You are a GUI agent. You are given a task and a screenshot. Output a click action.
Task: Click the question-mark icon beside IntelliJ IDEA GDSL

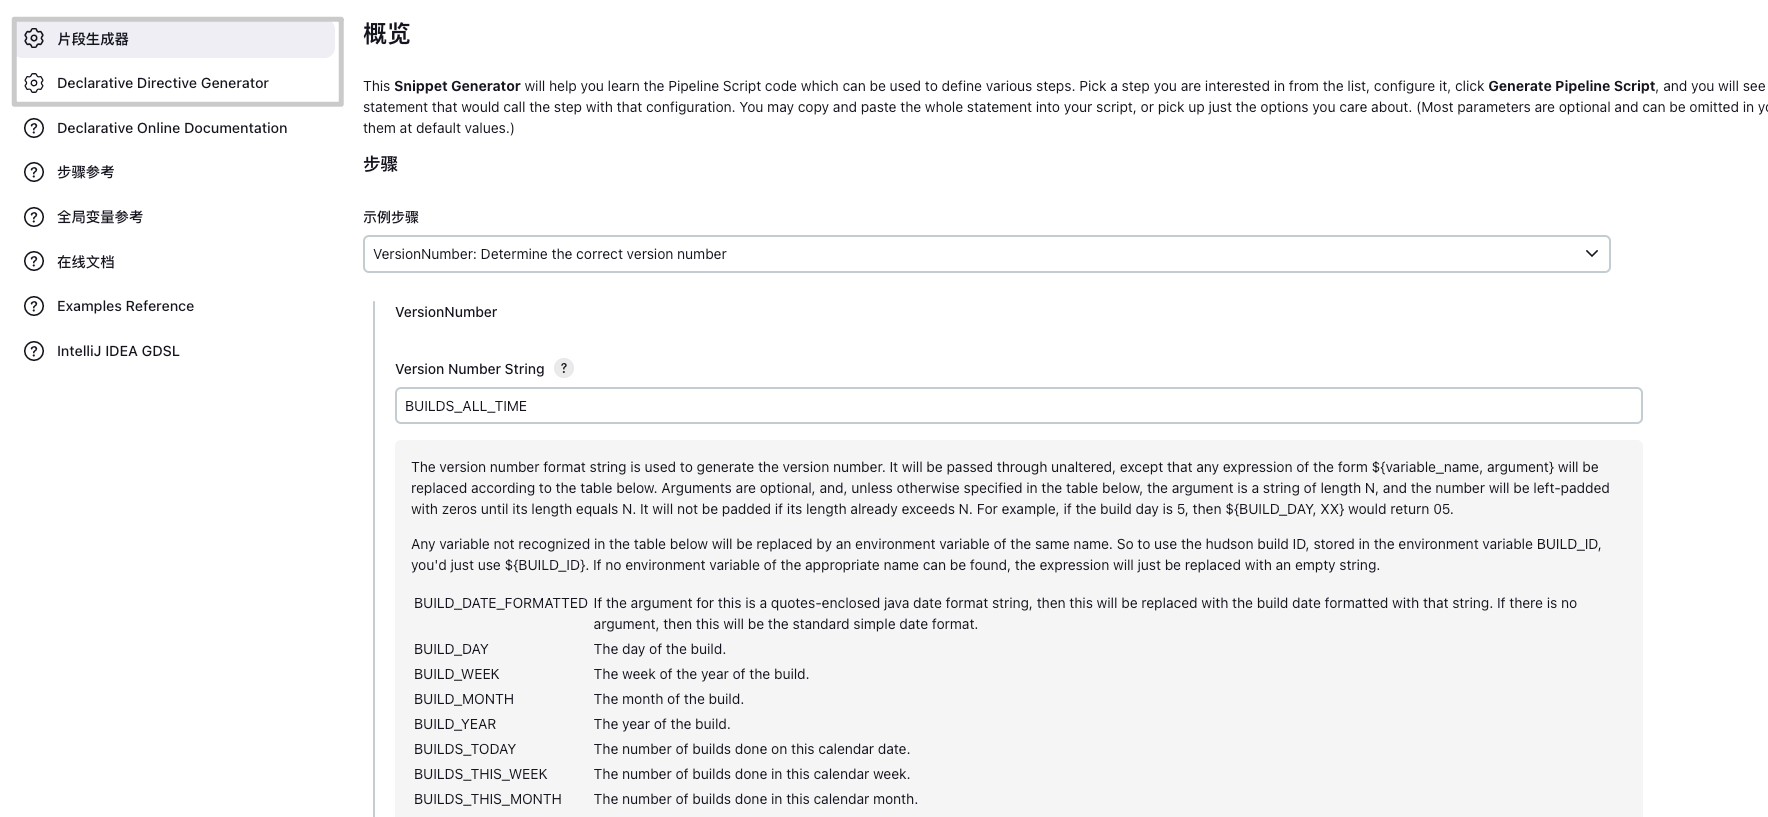tap(34, 351)
